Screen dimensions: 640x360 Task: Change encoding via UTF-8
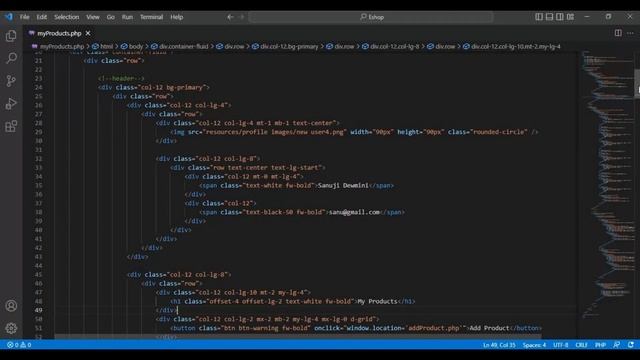560,345
